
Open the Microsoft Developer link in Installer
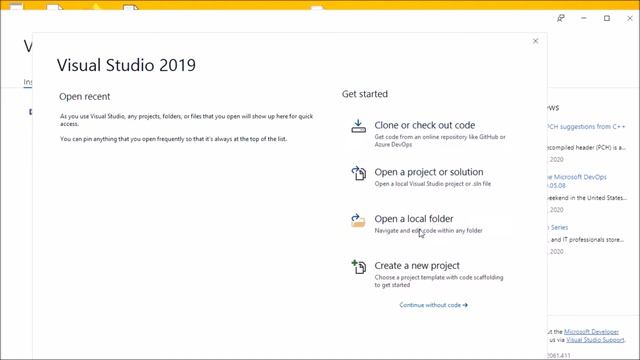tap(591, 332)
